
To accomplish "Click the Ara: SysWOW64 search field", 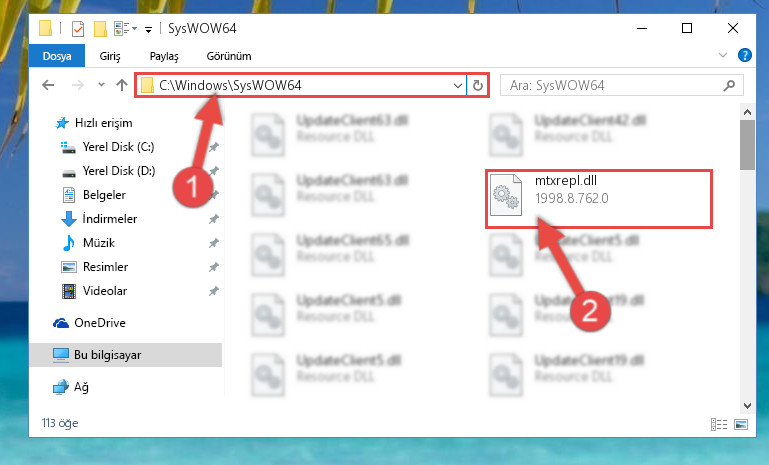I will coord(613,85).
